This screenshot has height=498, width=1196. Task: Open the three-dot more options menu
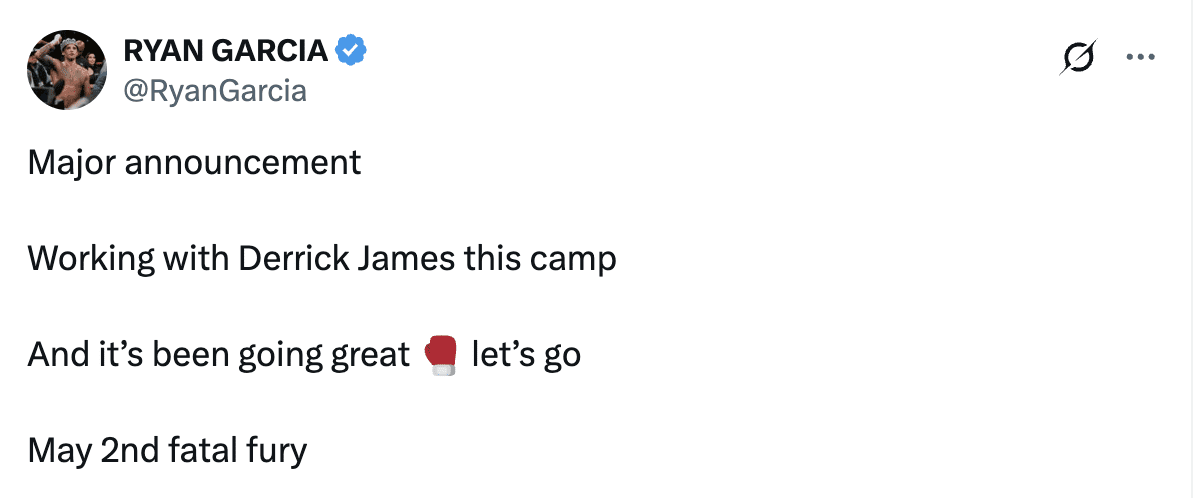(1140, 57)
